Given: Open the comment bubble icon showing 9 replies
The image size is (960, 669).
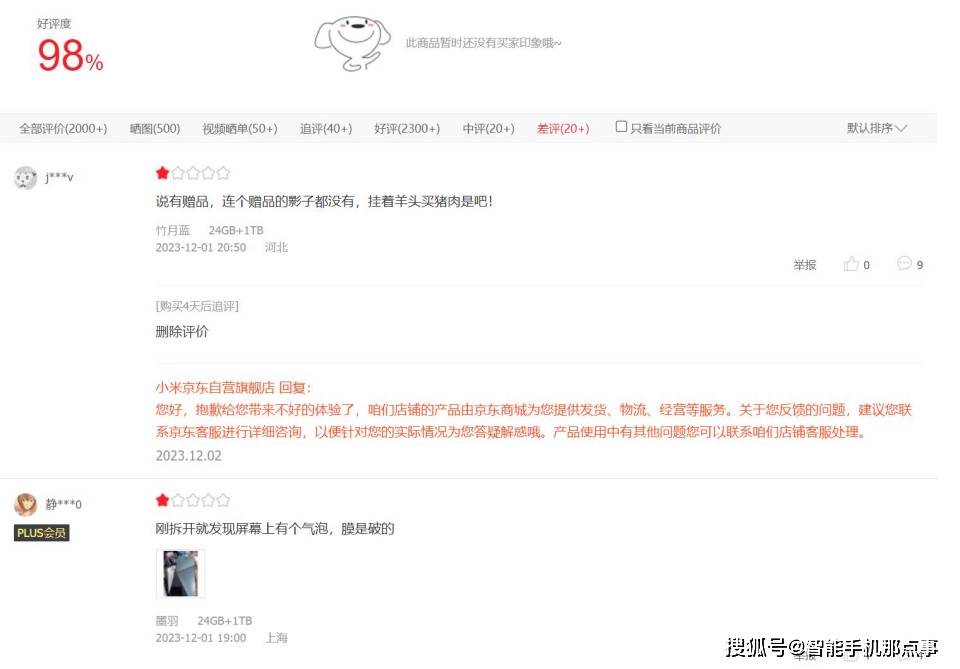Looking at the screenshot, I should point(904,263).
